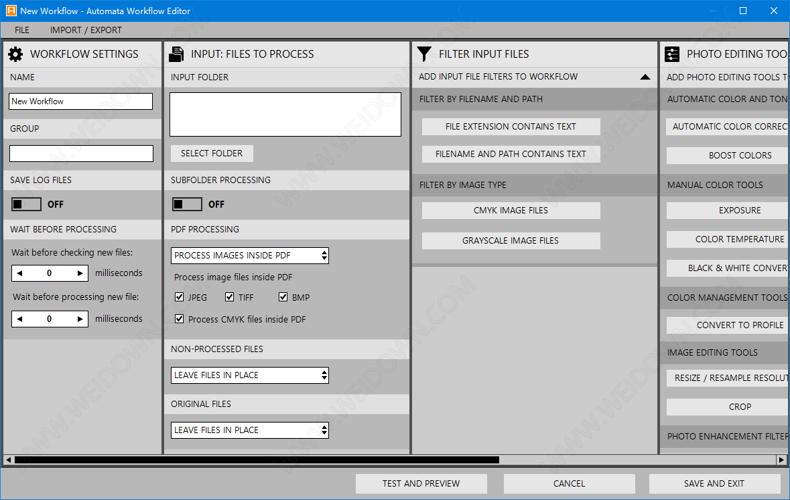The width and height of the screenshot is (790, 500).
Task: Add the Exposure tool
Action: click(728, 210)
